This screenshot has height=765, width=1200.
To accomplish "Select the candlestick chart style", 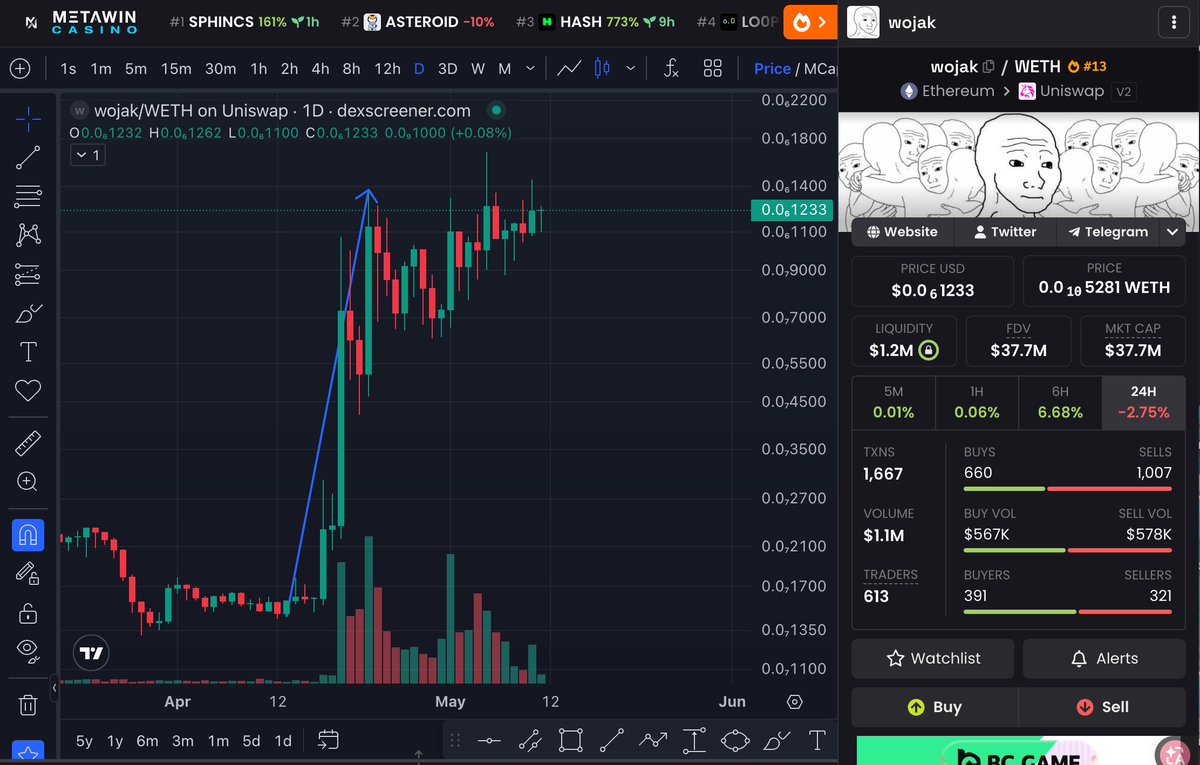I will [602, 68].
